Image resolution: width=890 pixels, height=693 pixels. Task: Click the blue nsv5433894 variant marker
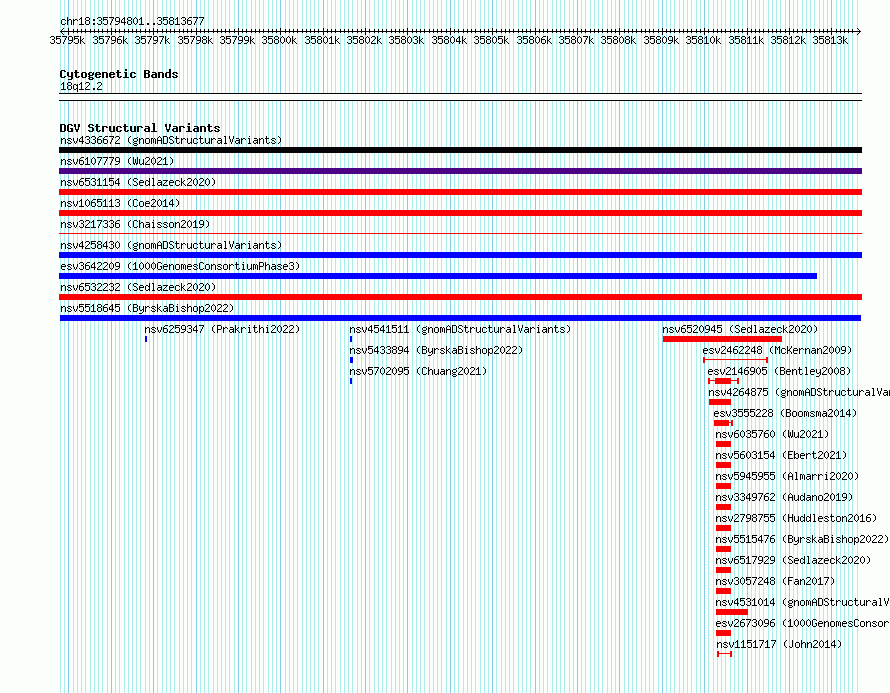tap(351, 360)
